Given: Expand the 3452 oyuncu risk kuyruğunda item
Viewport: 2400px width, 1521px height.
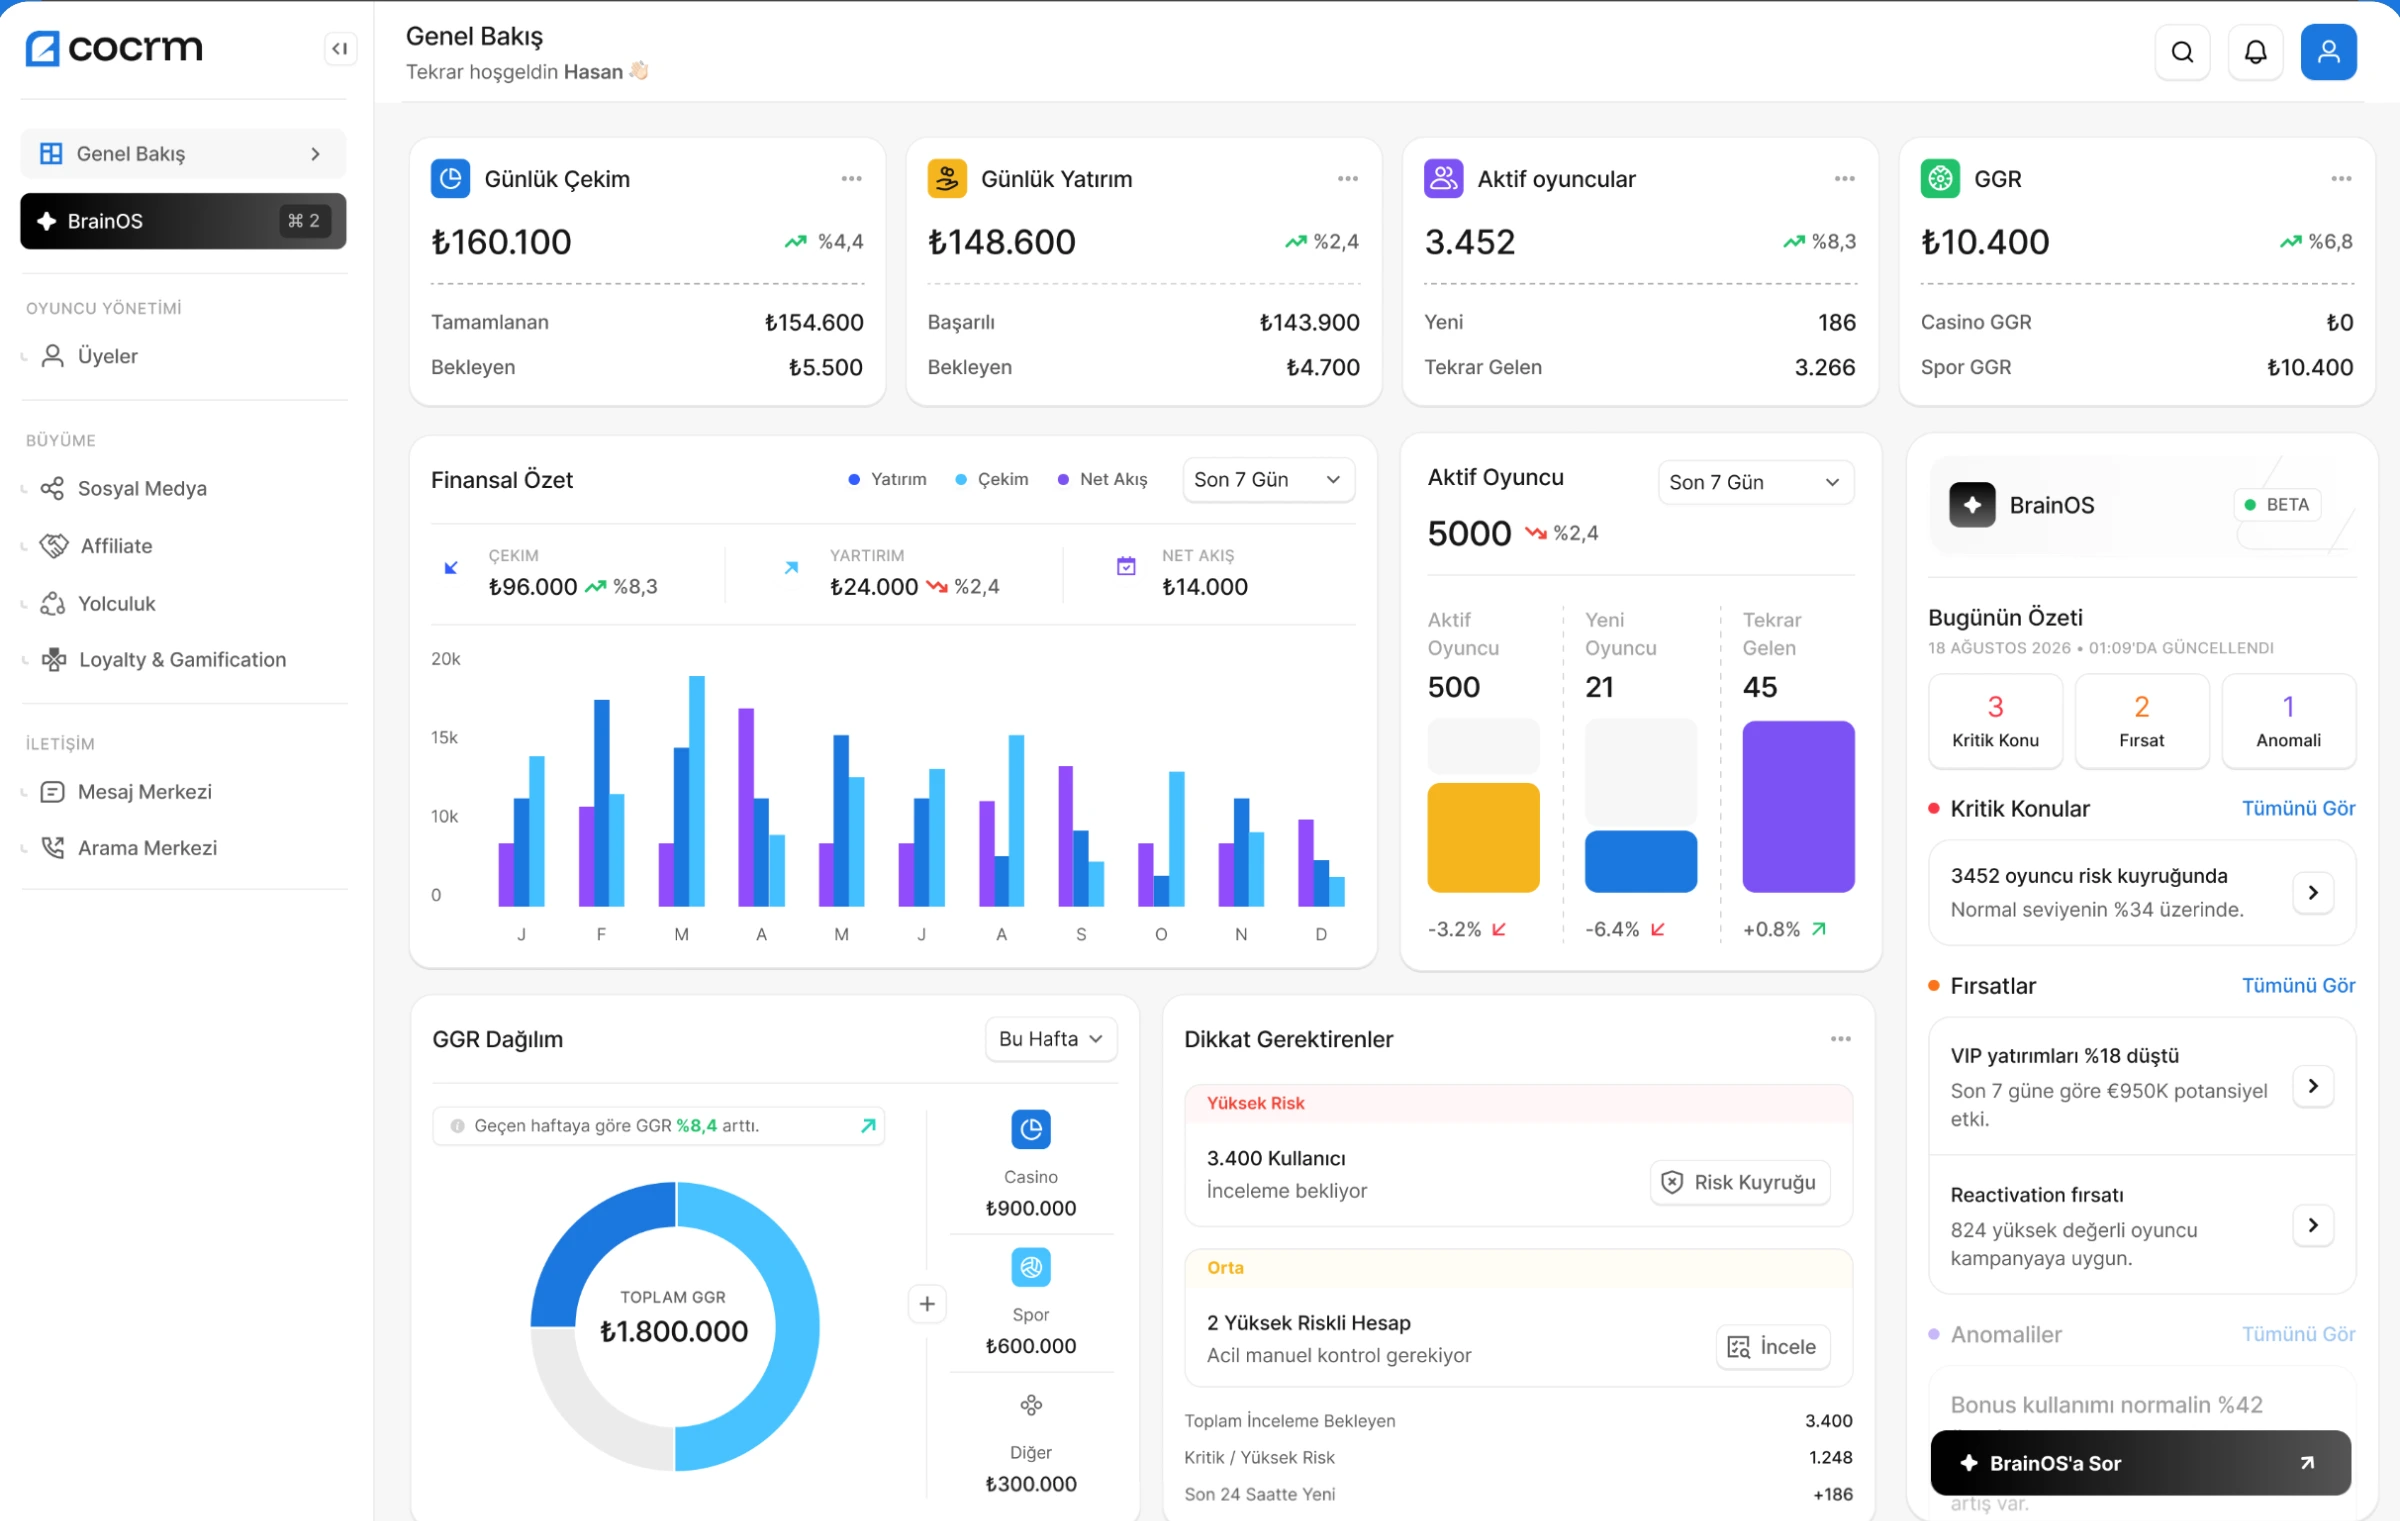Looking at the screenshot, I should [2313, 892].
